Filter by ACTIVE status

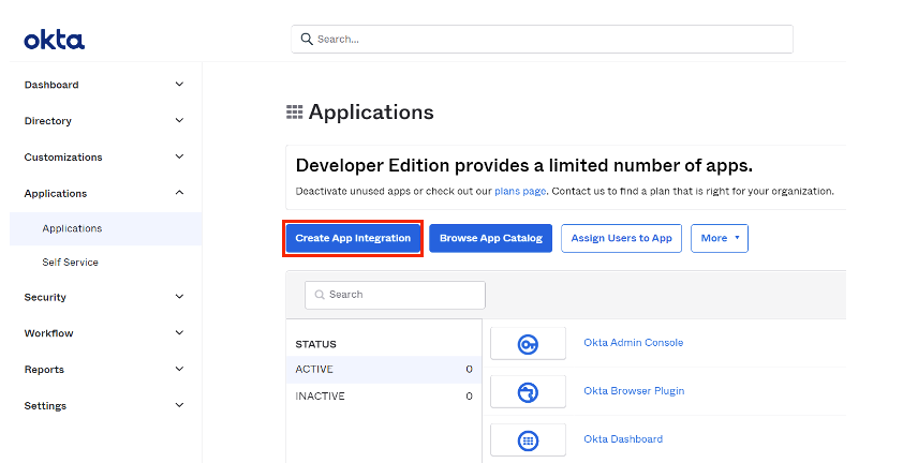tap(384, 369)
